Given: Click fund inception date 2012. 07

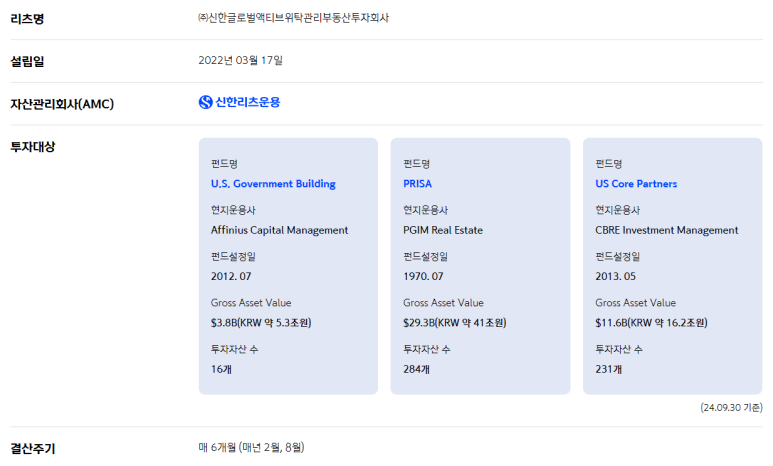Looking at the screenshot, I should (231, 277).
